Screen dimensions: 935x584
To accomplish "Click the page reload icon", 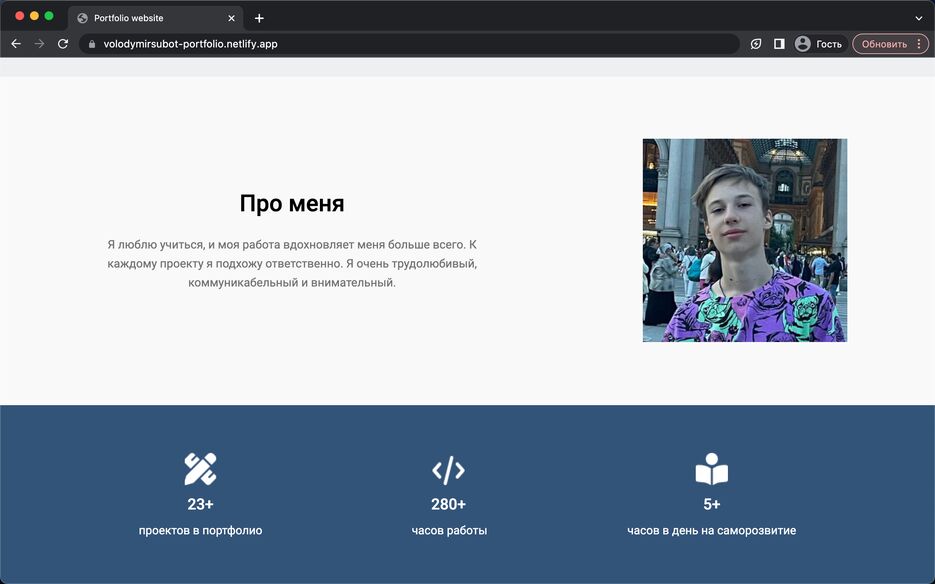I will pos(65,43).
